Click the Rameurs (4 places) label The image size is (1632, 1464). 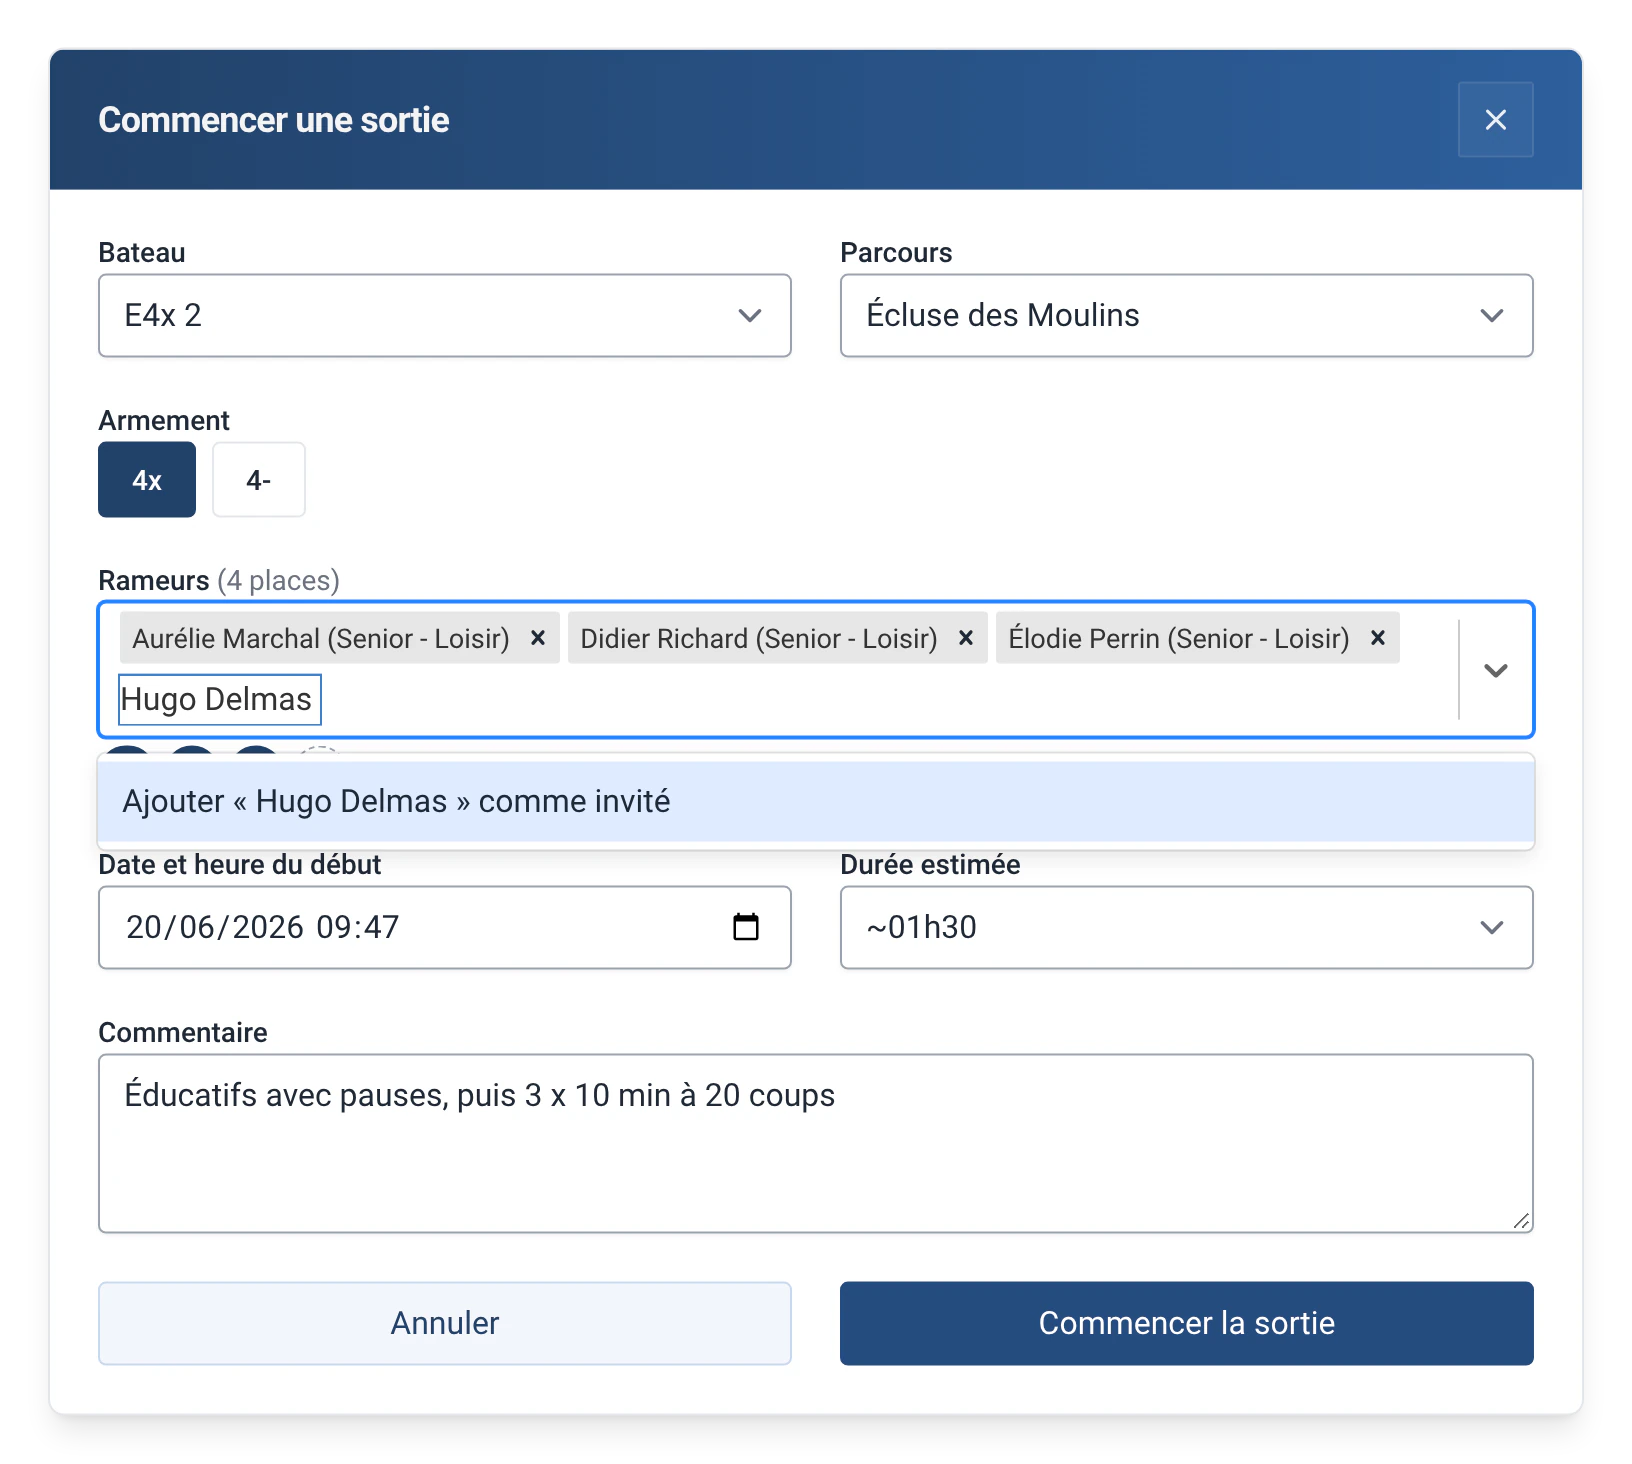[x=219, y=580]
